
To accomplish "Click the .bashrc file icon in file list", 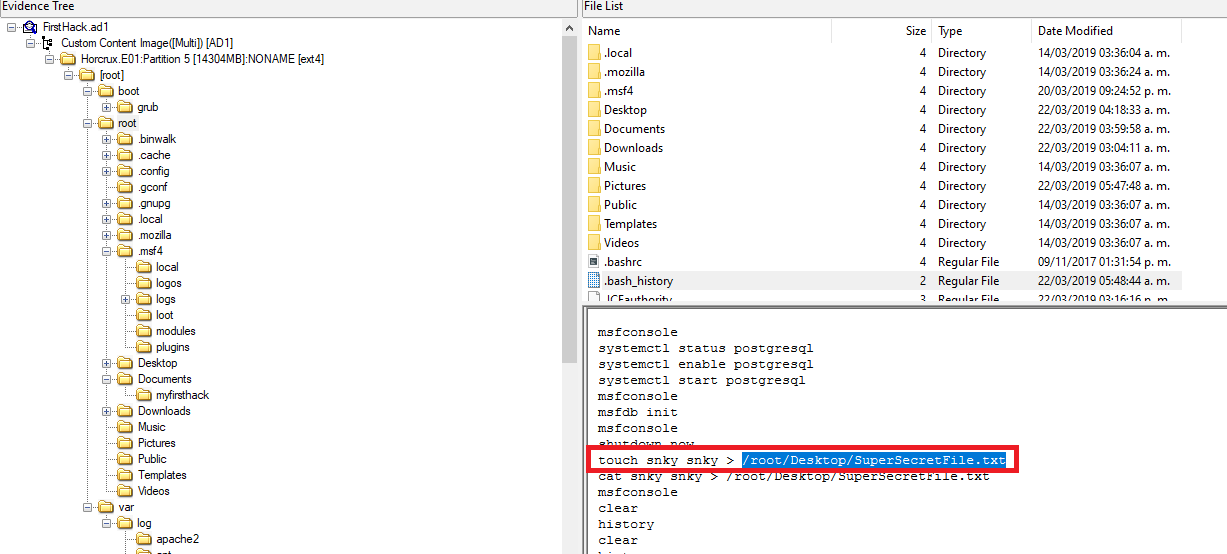I will 593,262.
